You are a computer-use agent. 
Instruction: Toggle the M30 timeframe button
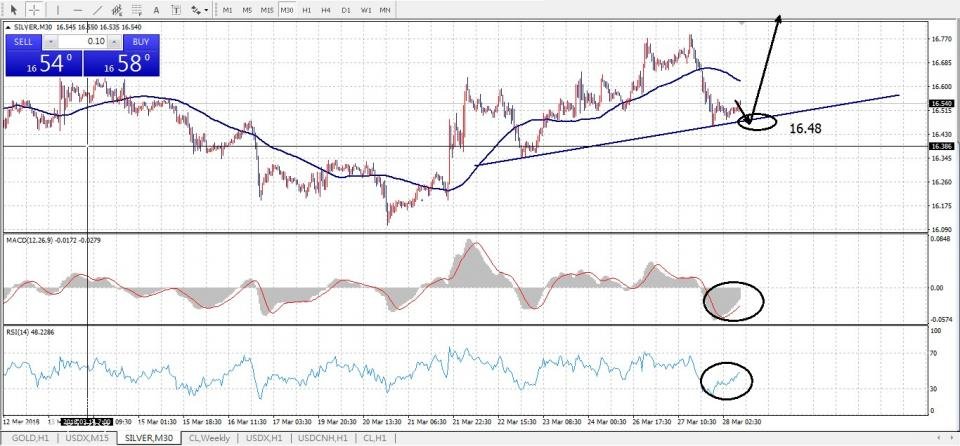287,10
